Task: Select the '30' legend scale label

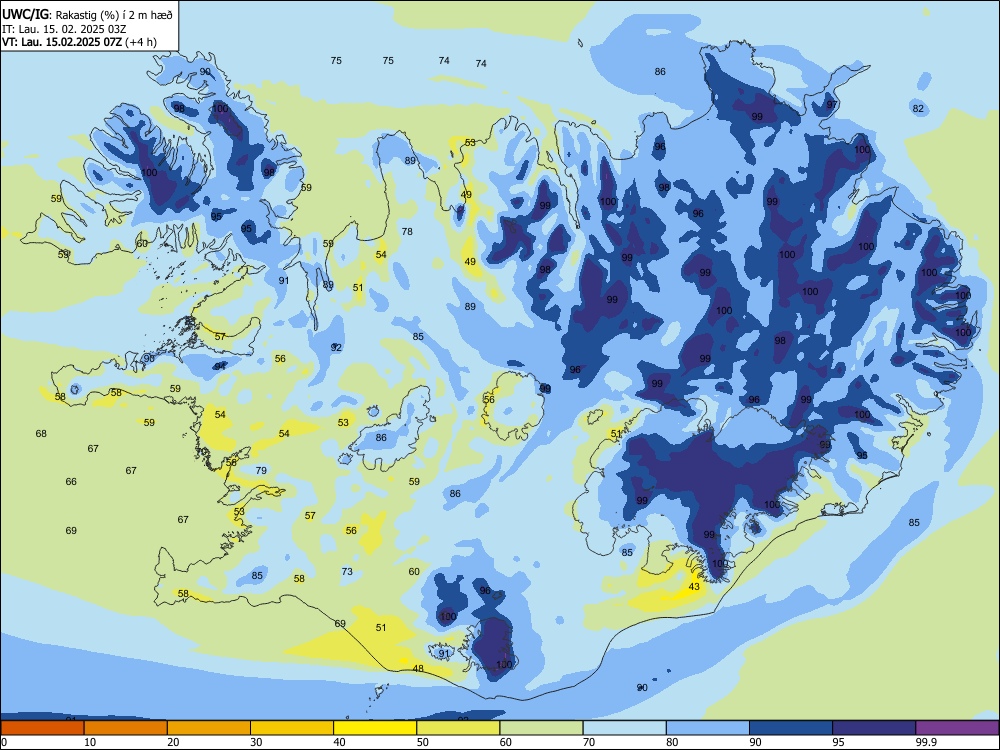Action: (x=256, y=742)
